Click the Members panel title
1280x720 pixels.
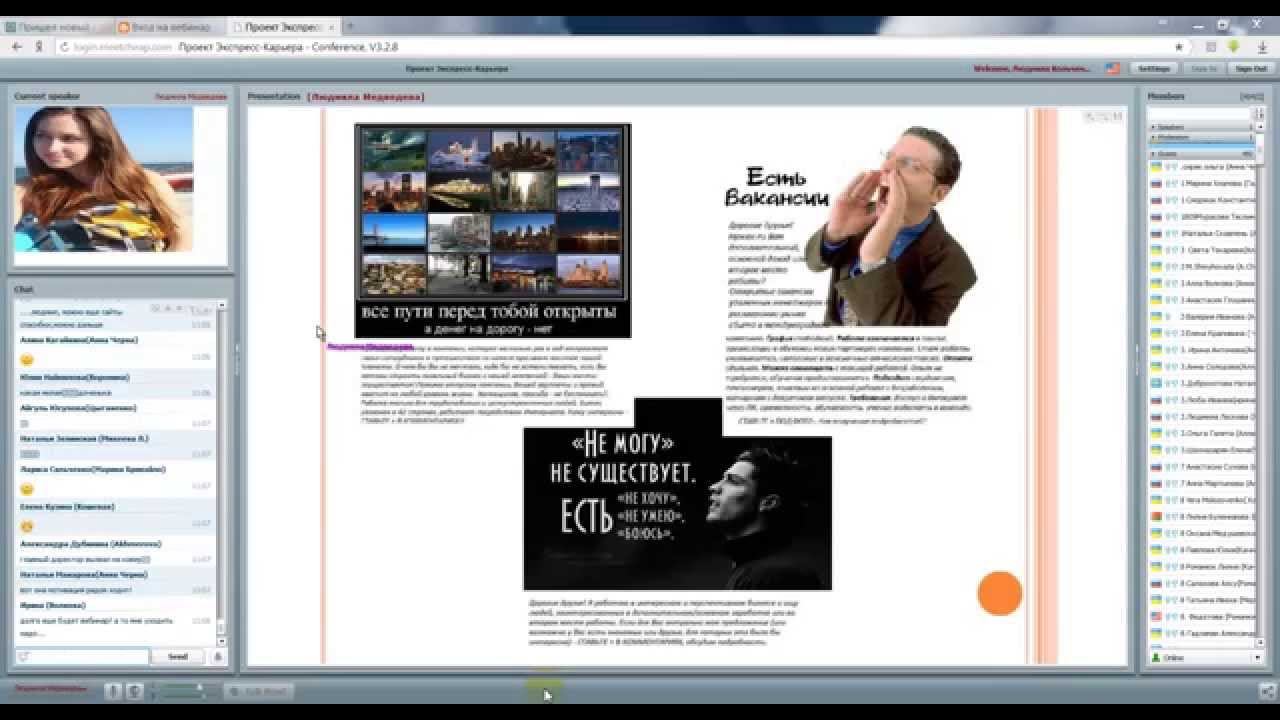coord(1167,96)
